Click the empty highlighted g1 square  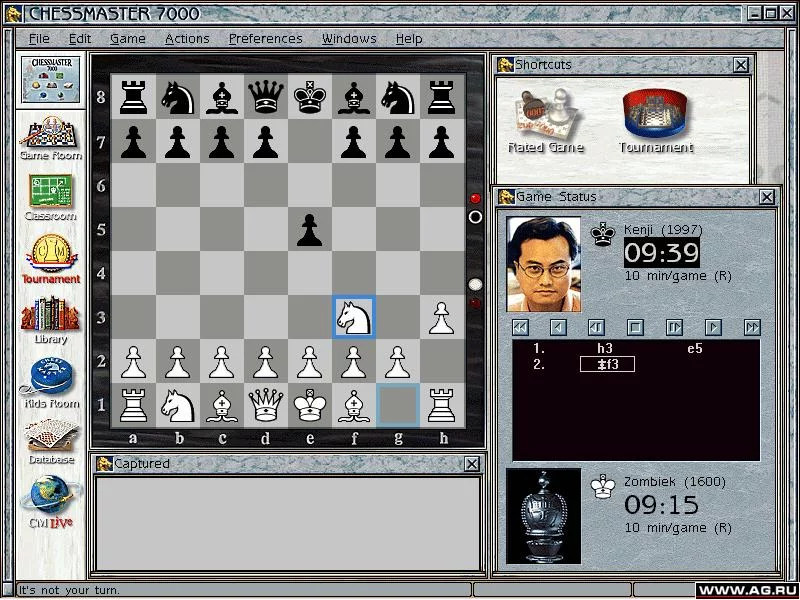(x=398, y=405)
